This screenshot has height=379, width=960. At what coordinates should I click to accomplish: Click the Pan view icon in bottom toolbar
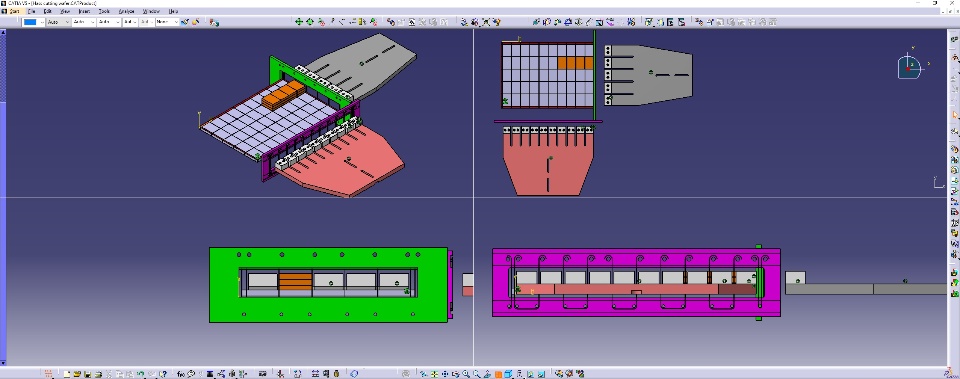tap(445, 373)
